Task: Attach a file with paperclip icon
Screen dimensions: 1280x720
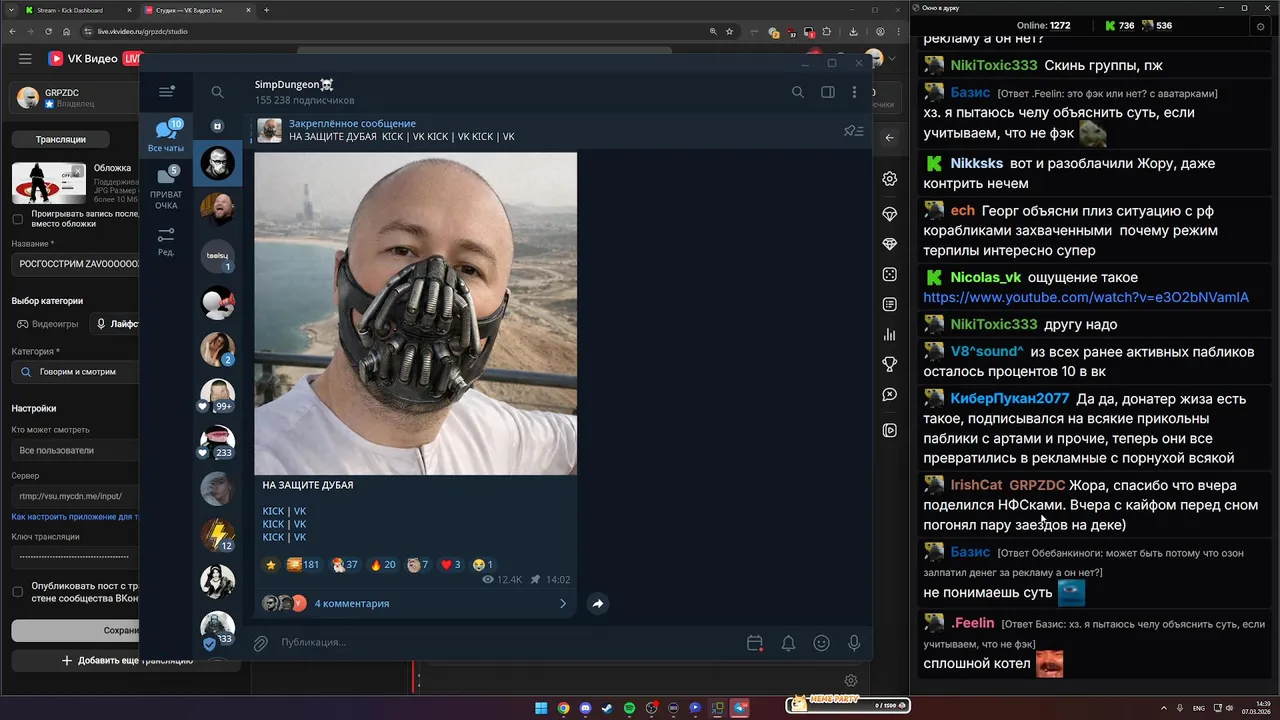Action: coord(260,643)
